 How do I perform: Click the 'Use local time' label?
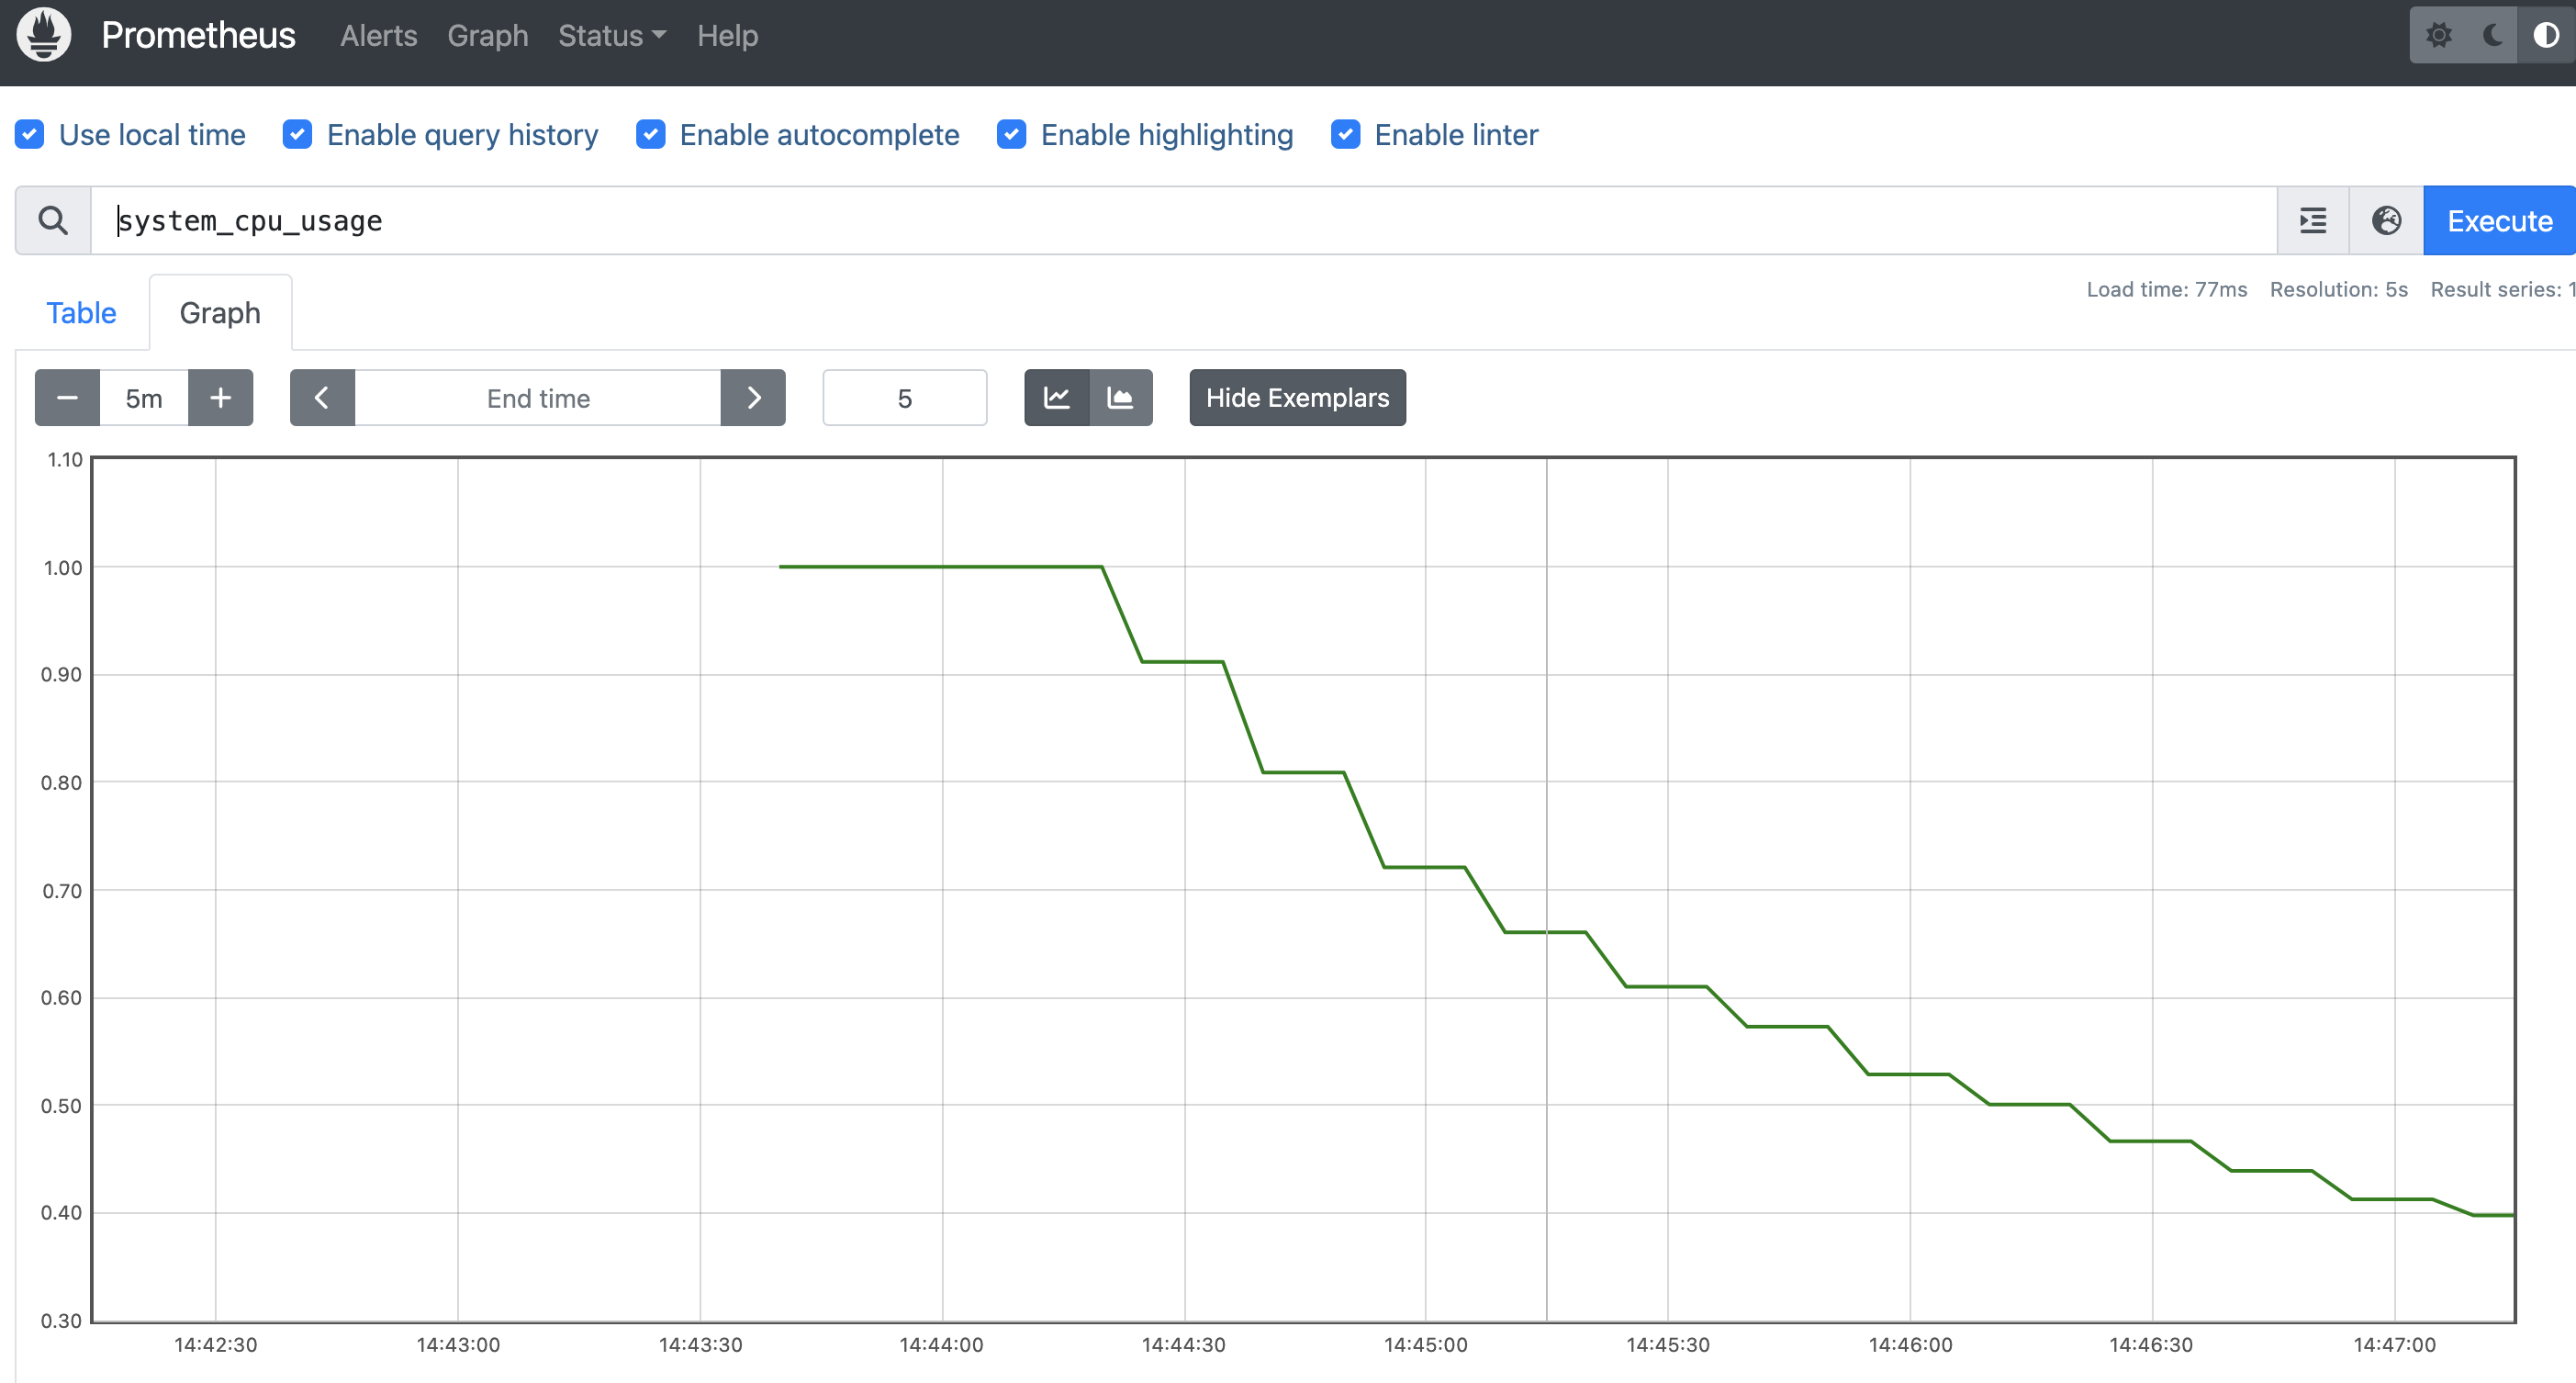[x=152, y=134]
